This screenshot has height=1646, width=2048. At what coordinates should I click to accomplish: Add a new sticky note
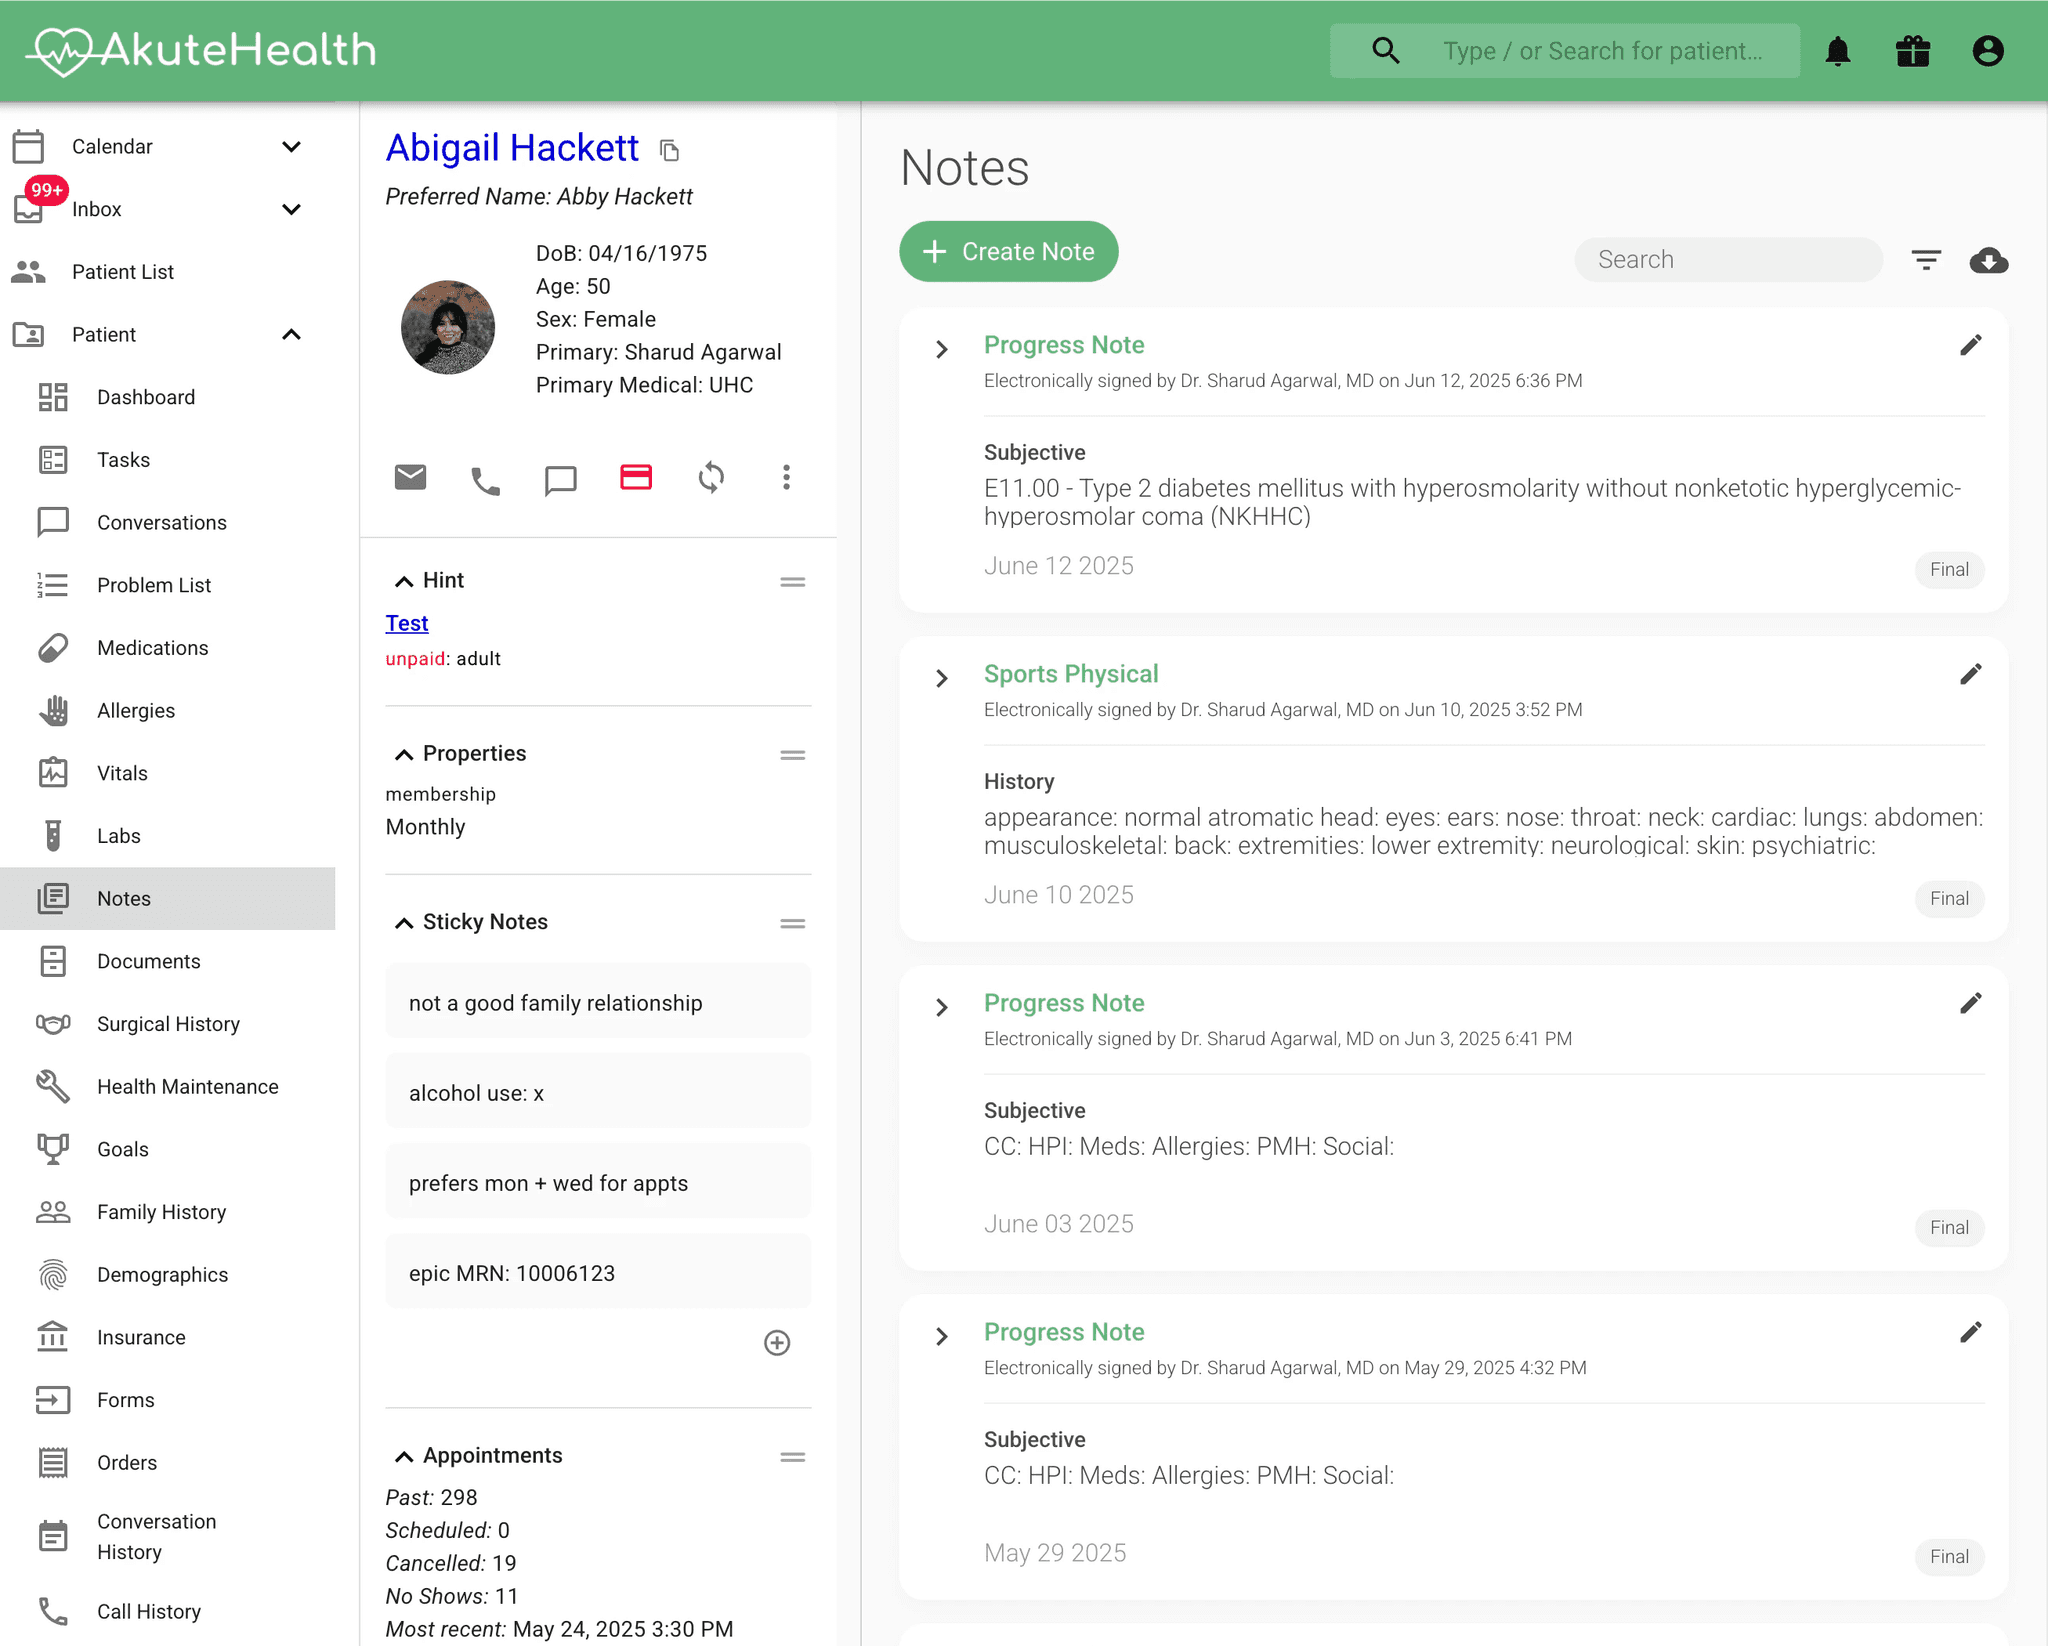tap(777, 1342)
